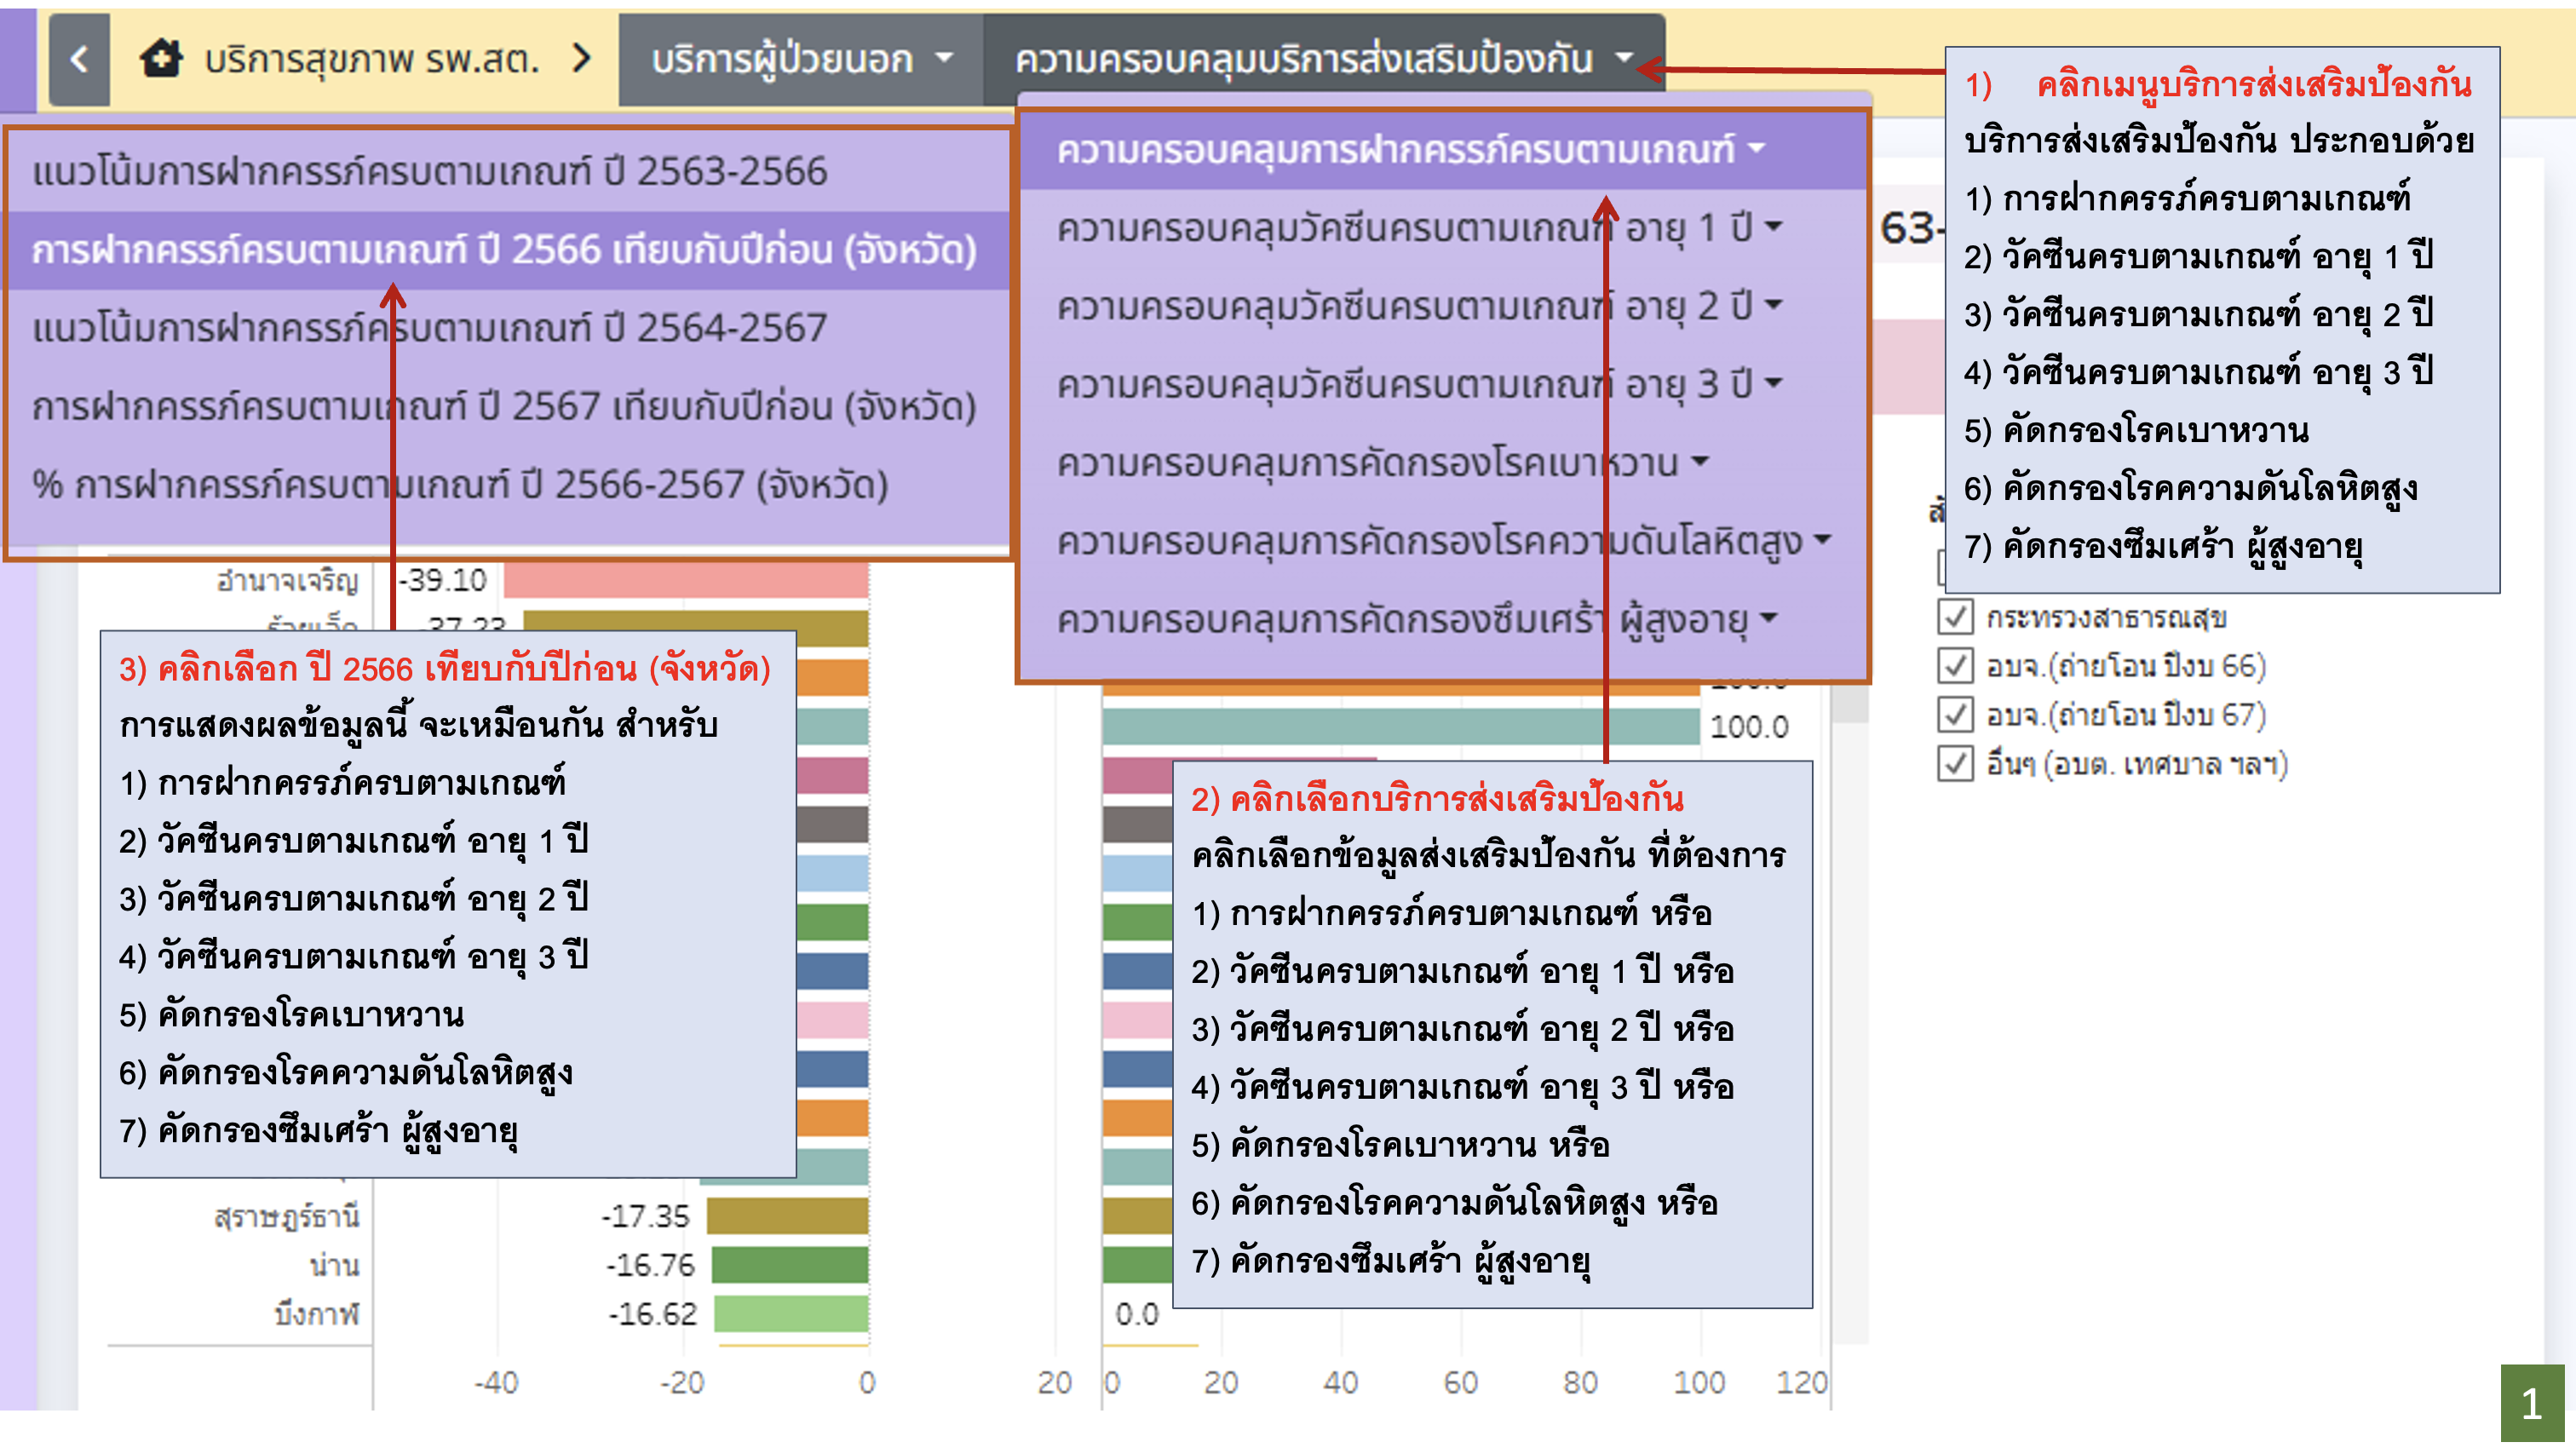Toggle the อื่นๆ (อบต. เทศบาล ฯลฯ) checkbox
This screenshot has width=2576, height=1448.
click(x=1955, y=764)
